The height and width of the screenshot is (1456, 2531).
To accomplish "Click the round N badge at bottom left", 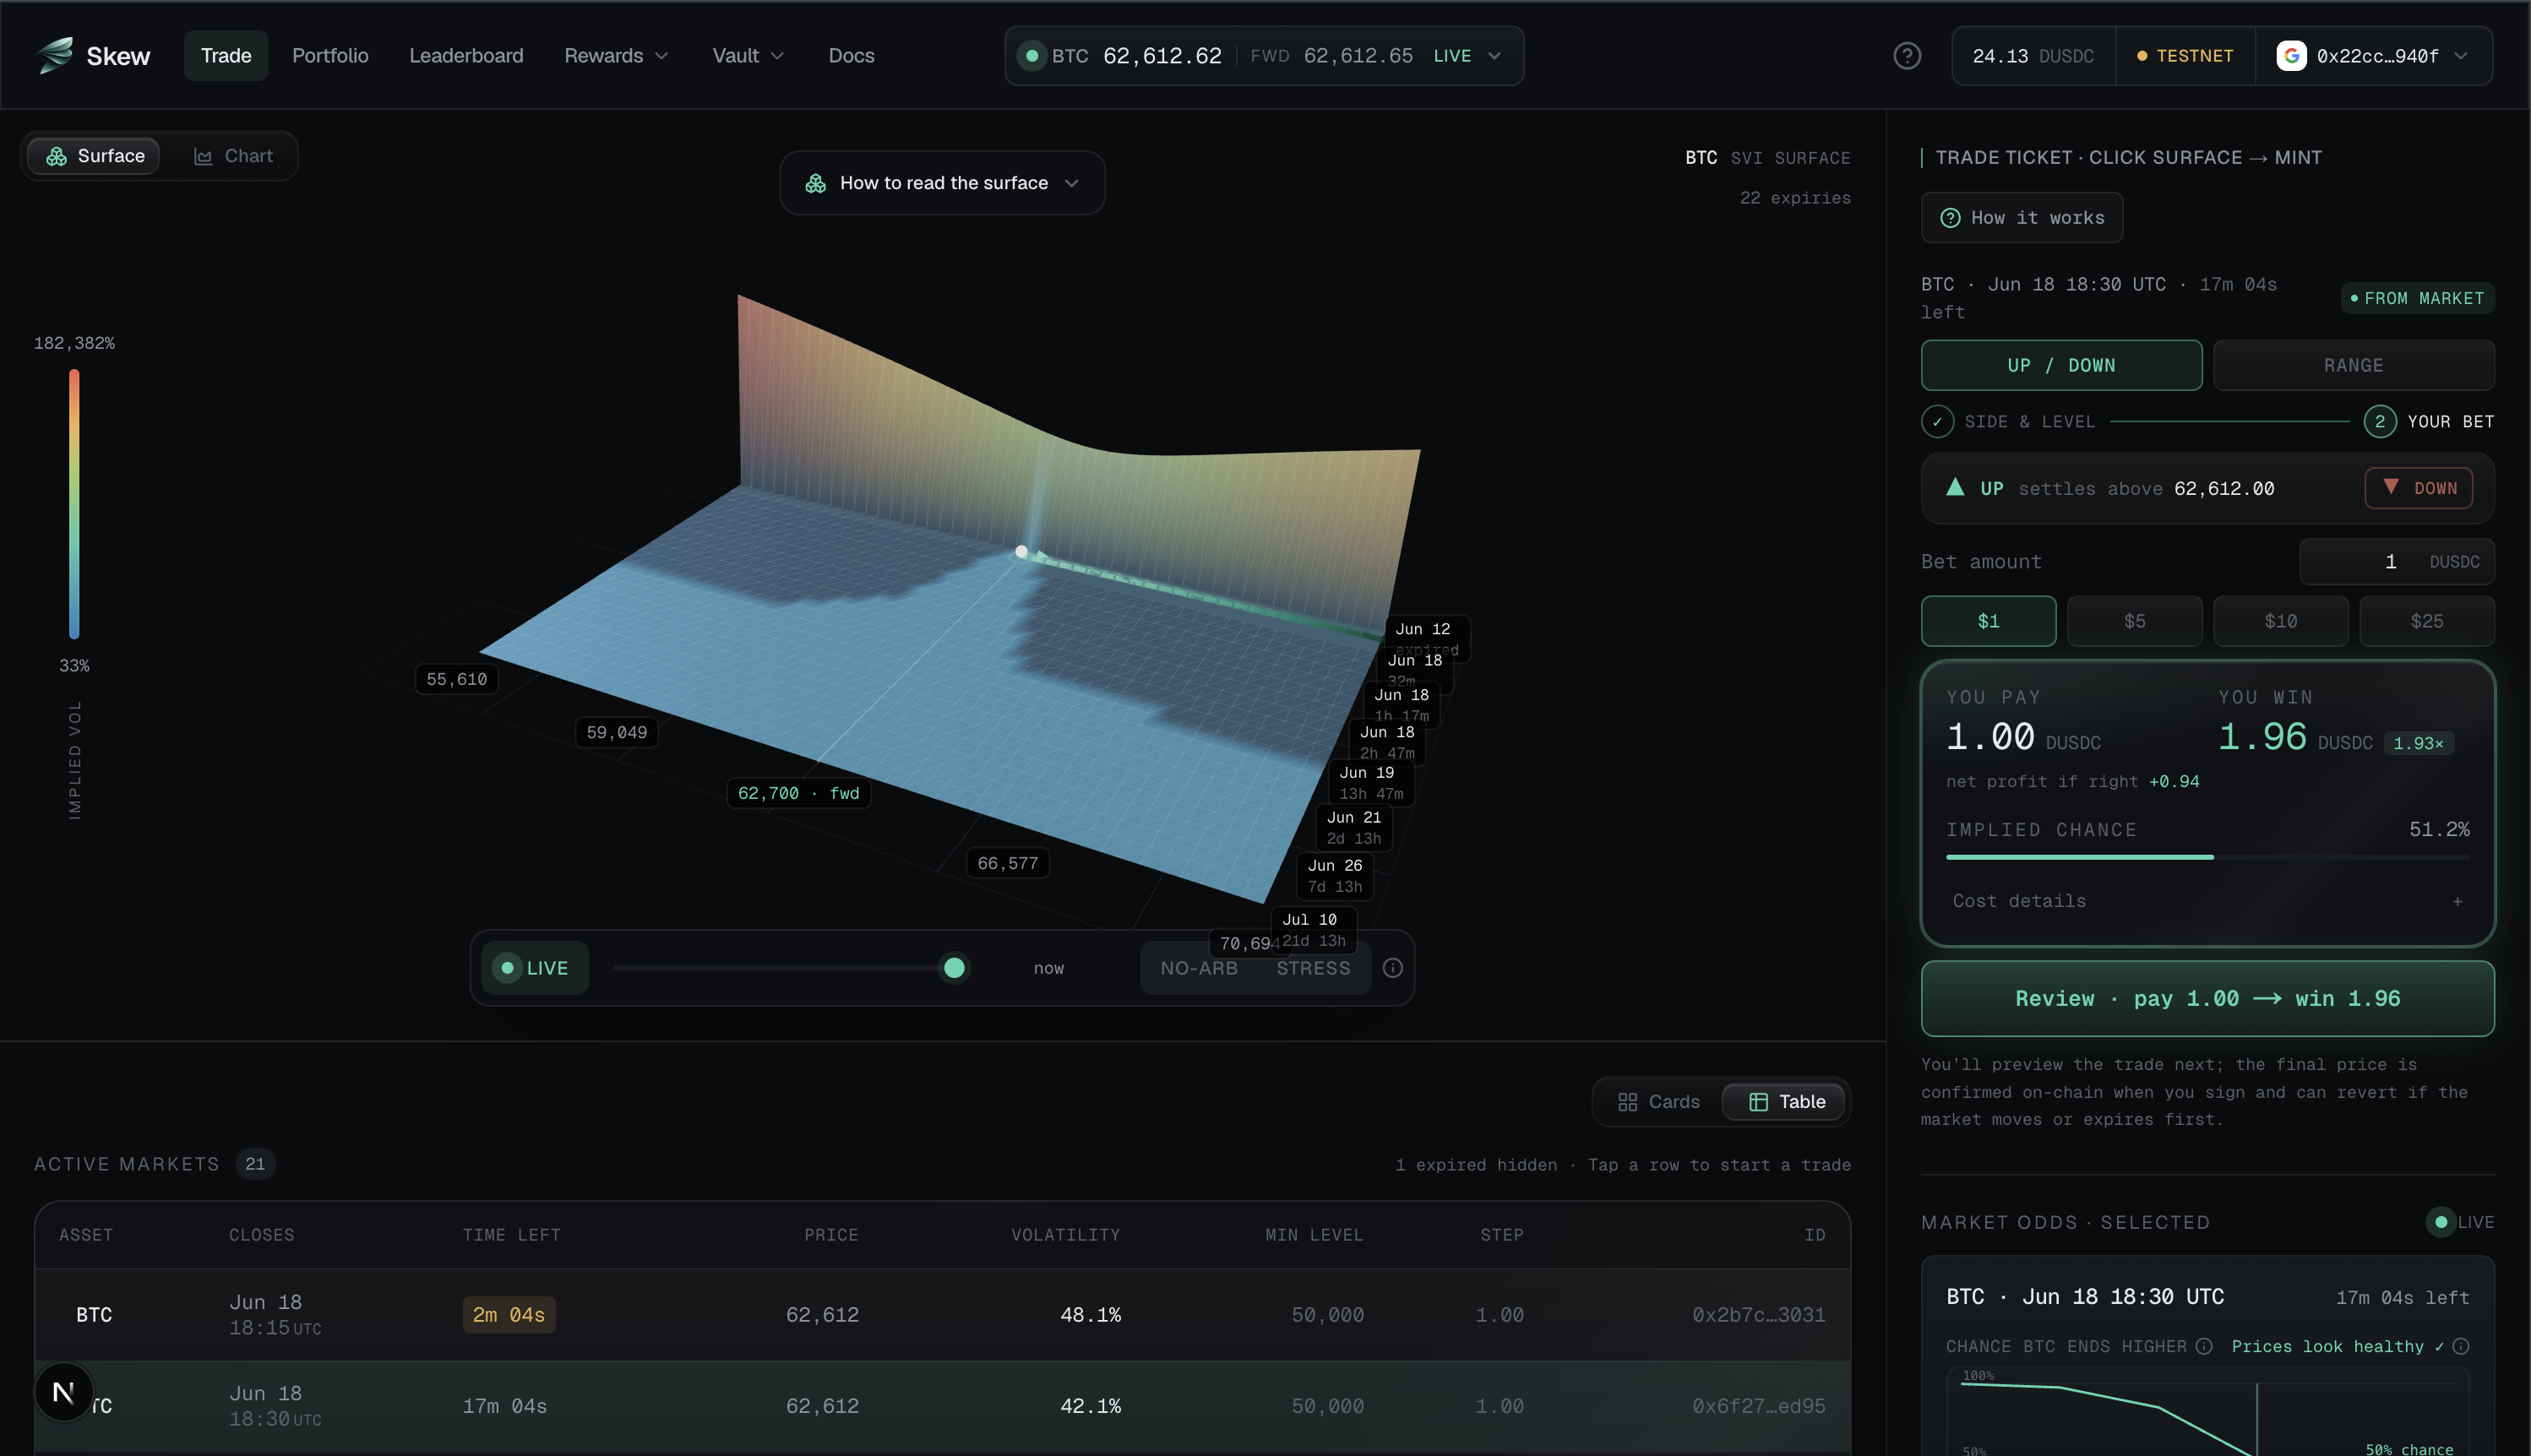I will point(64,1392).
